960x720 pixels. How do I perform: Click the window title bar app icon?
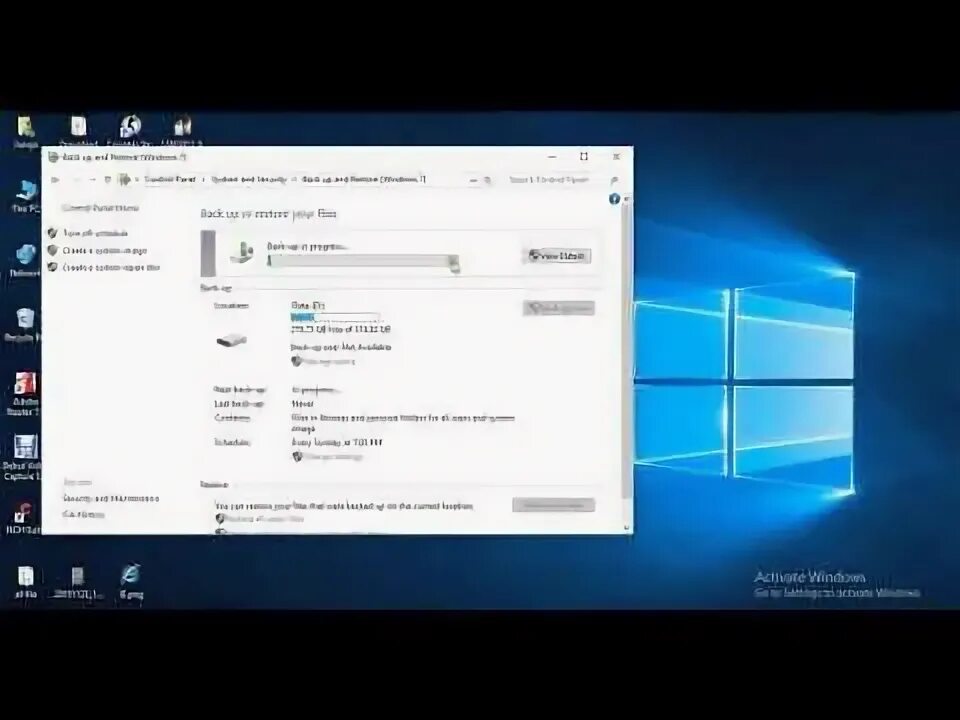pos(53,157)
